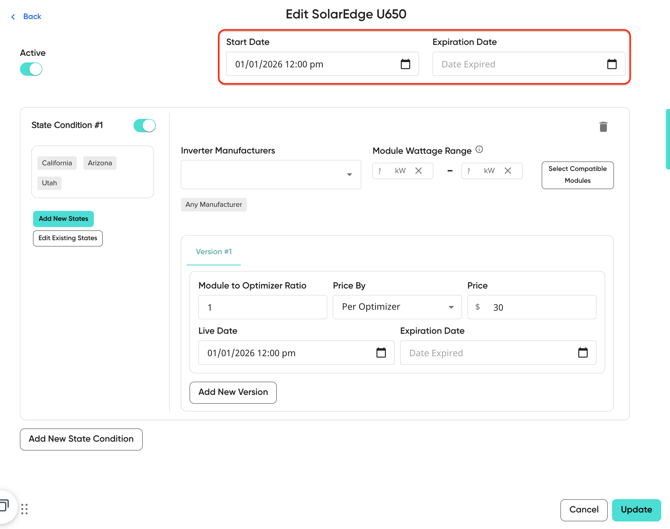Image resolution: width=670 pixels, height=529 pixels.
Task: Click the overlapping squares icon at bottom-left
Action: click(4, 506)
